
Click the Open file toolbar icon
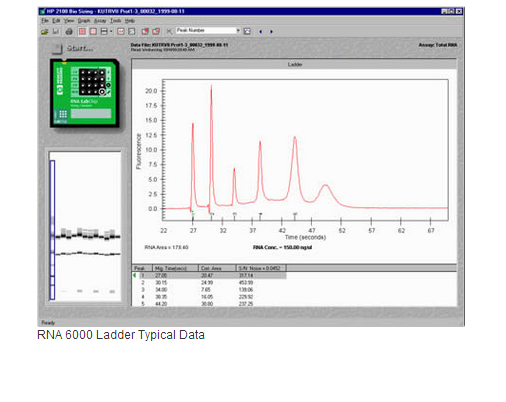coord(45,32)
